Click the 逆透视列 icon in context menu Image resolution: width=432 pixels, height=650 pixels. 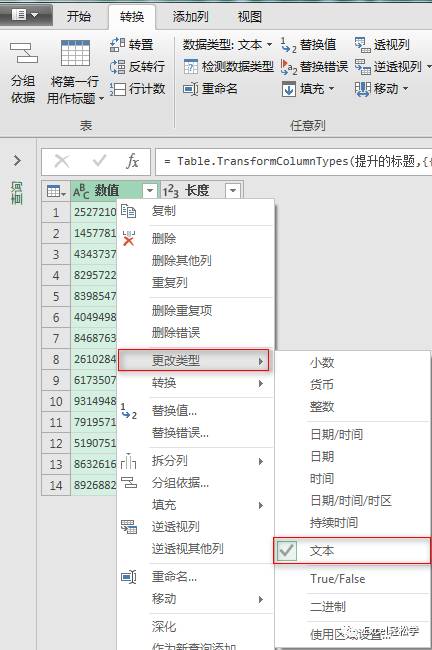pos(129,526)
